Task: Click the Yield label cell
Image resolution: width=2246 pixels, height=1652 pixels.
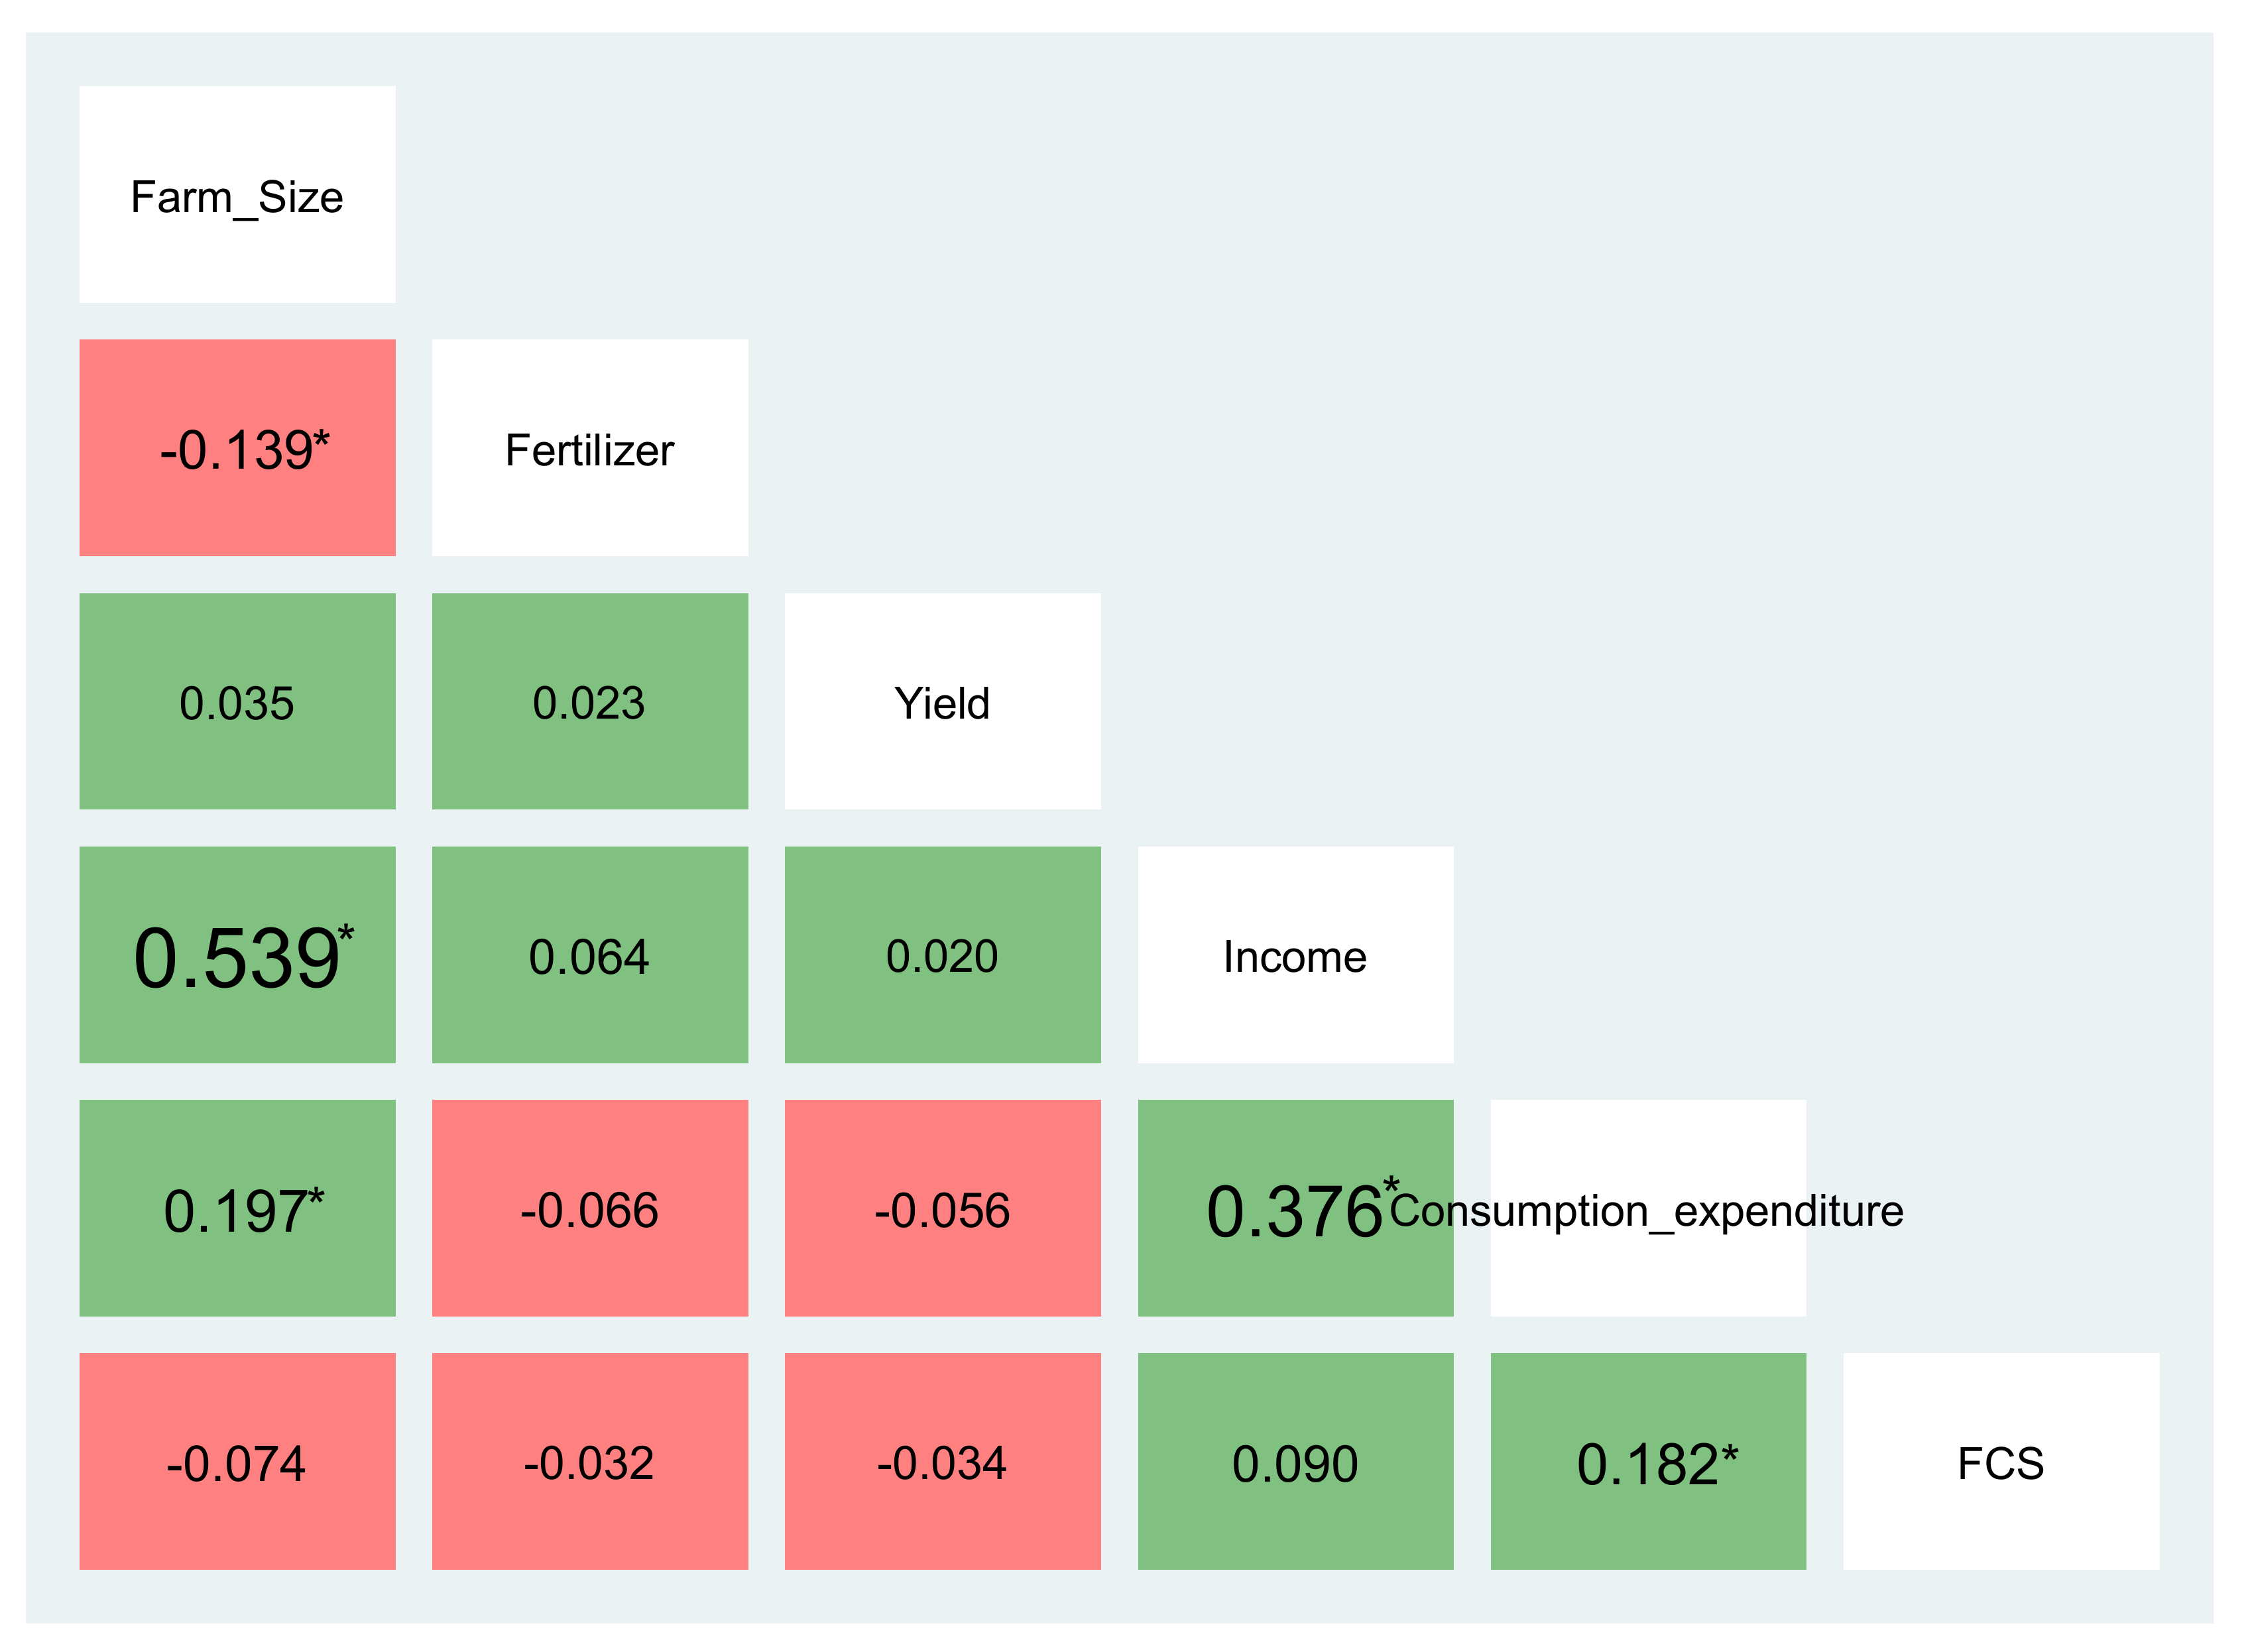Action: pyautogui.click(x=942, y=702)
